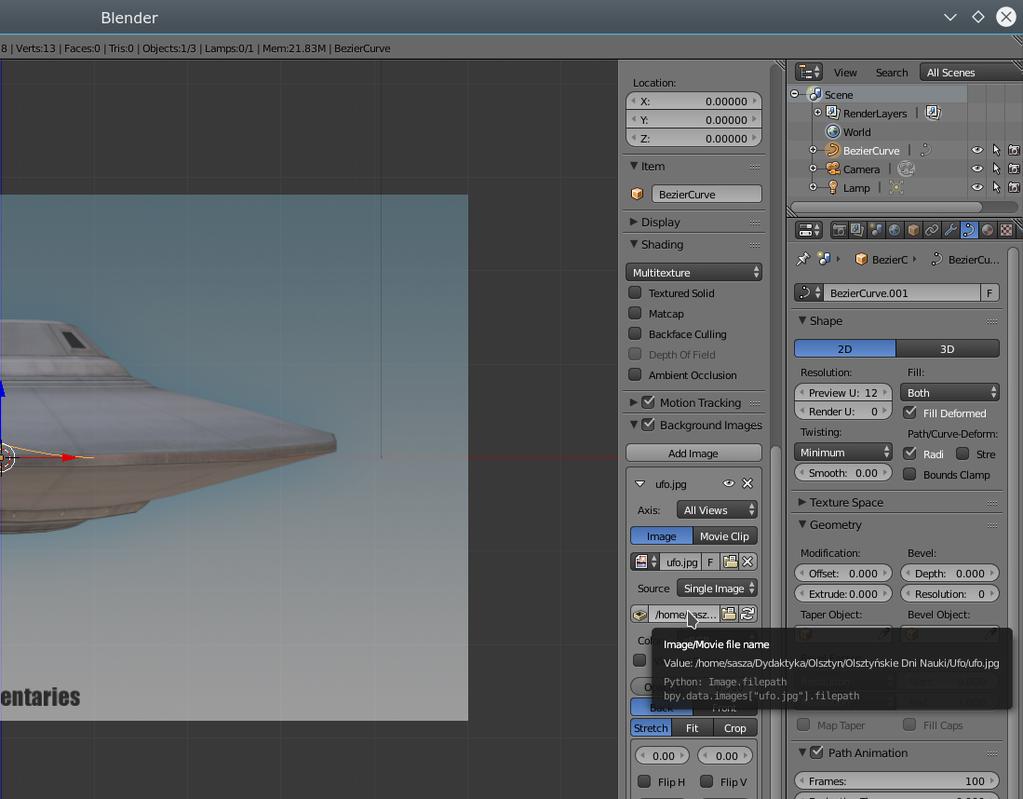Open the Object Constraints properties tab
The image size is (1023, 799).
click(932, 230)
